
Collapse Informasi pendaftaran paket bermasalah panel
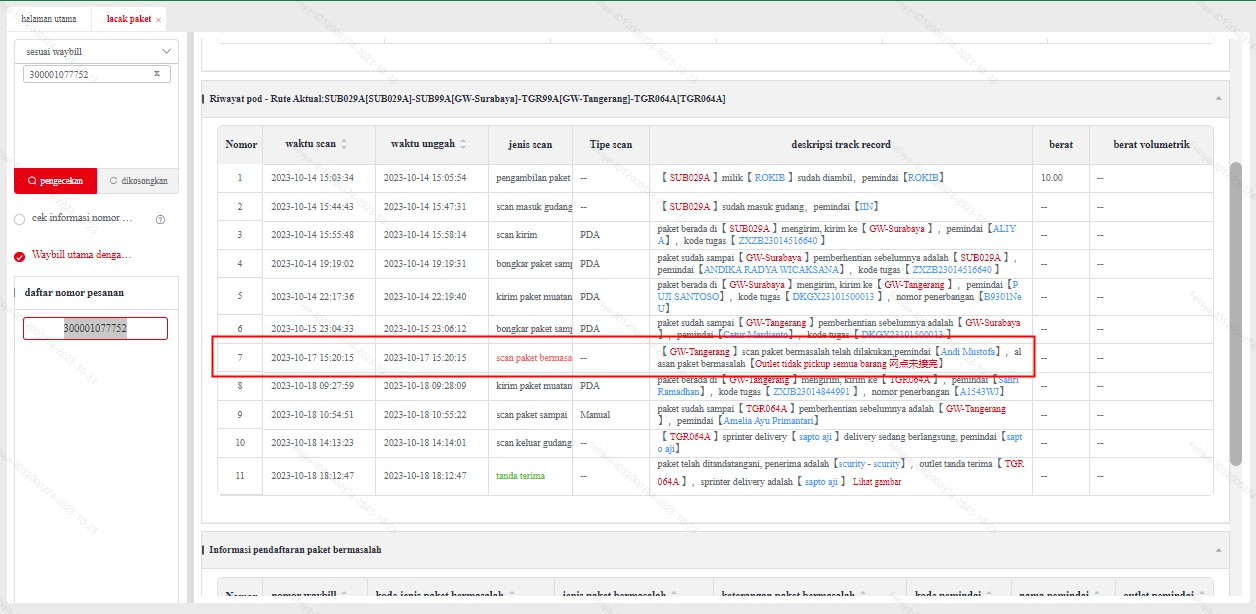(x=1218, y=549)
